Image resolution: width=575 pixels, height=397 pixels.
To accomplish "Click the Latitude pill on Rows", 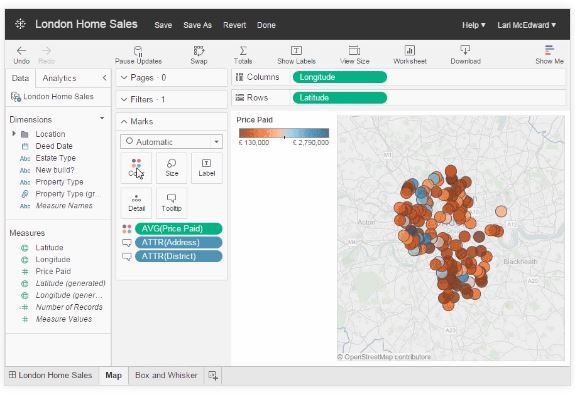I will (340, 98).
